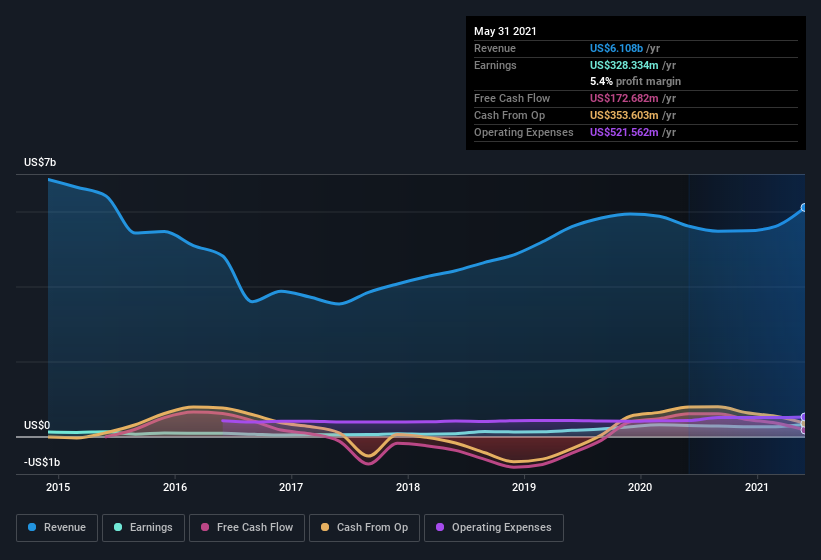Select the 2020 x-axis label
The height and width of the screenshot is (560, 821).
tap(640, 487)
